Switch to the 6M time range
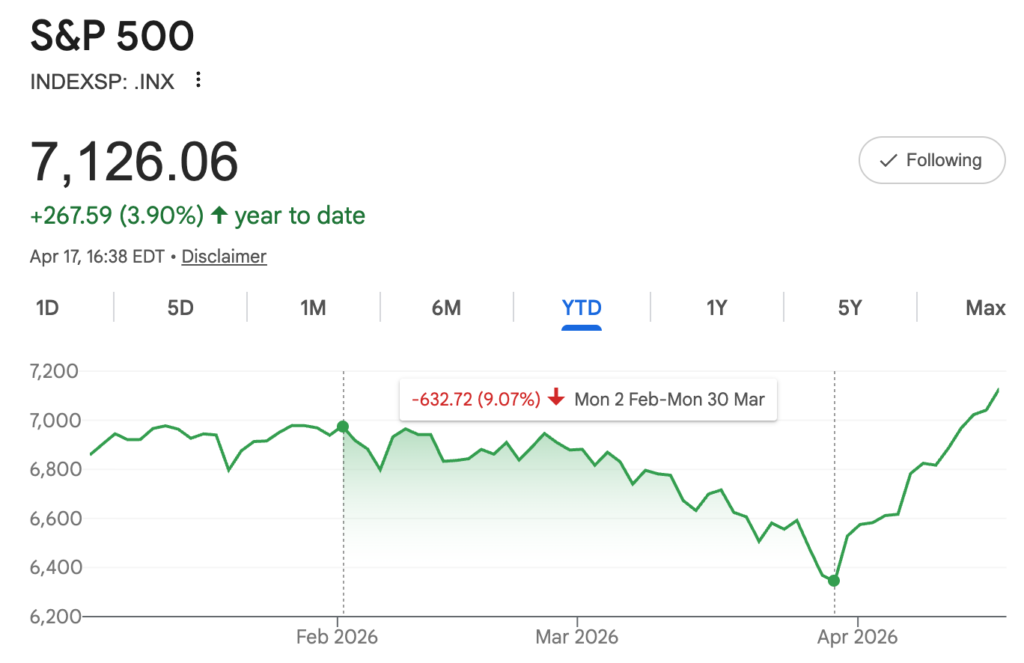 pos(446,308)
